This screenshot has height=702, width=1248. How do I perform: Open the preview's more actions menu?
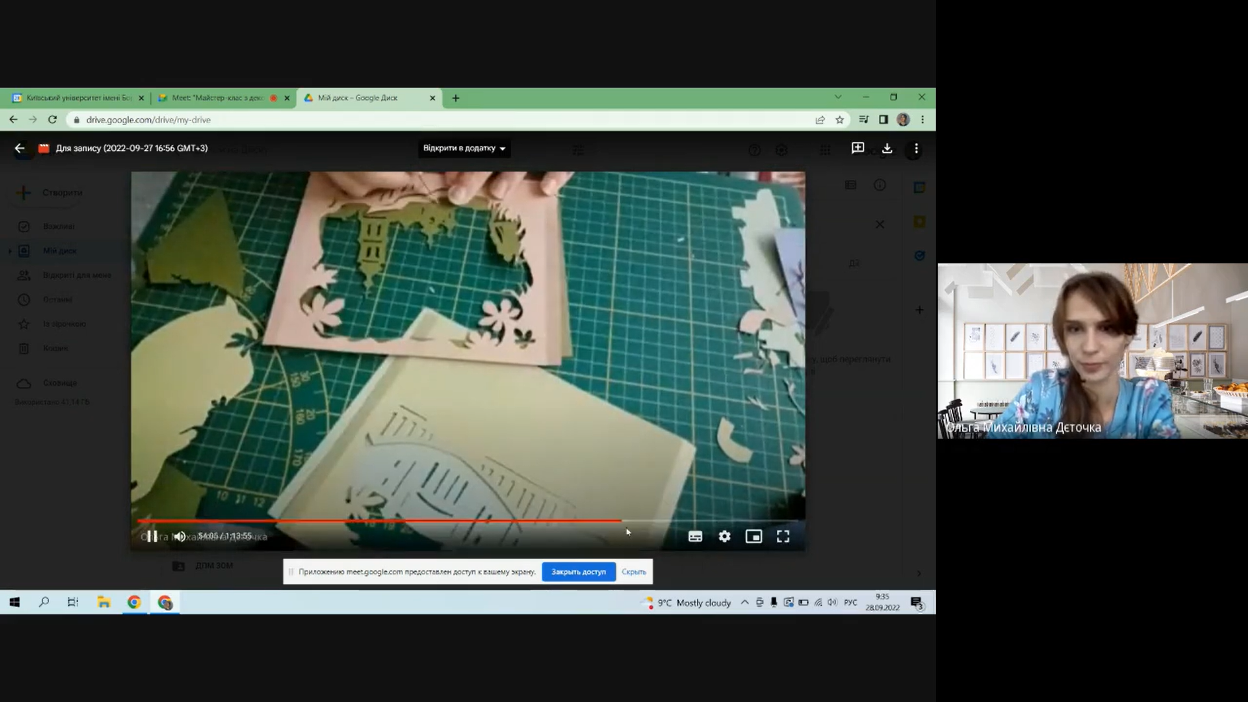coord(916,148)
